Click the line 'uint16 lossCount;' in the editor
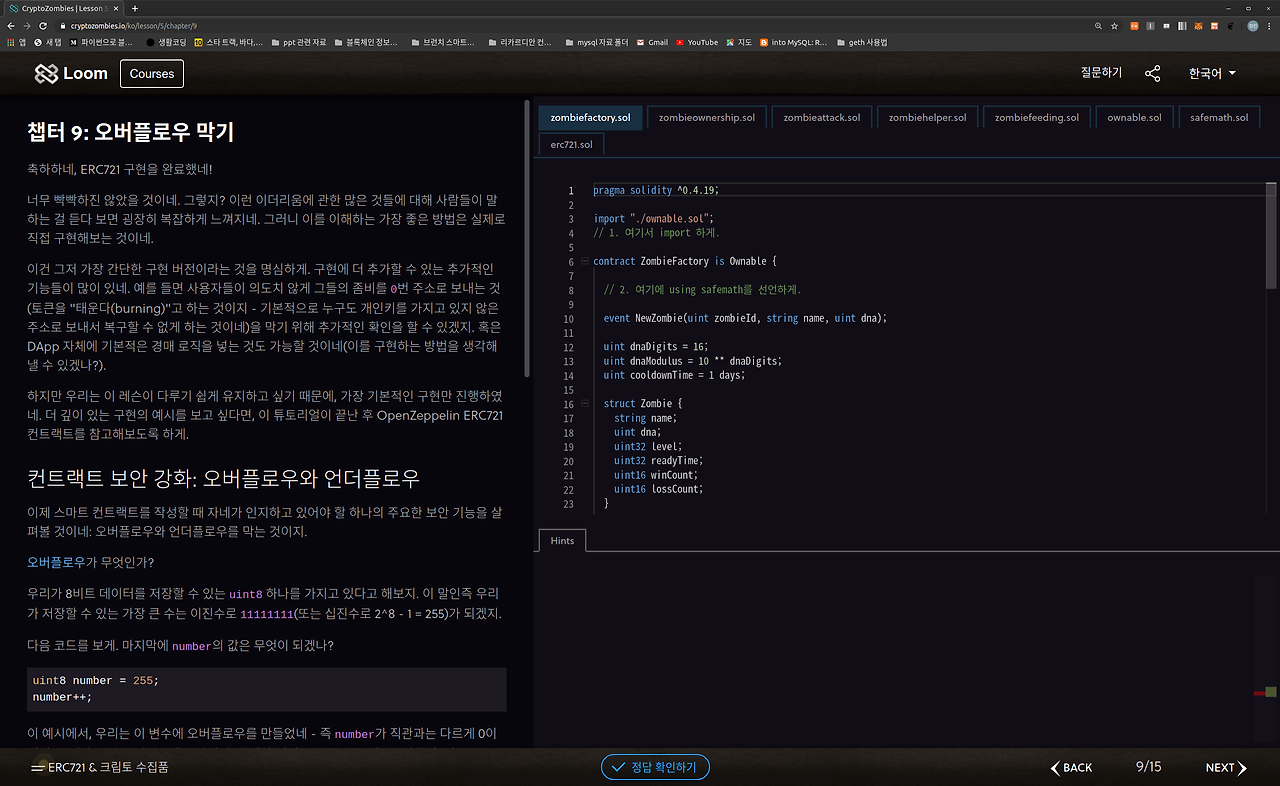Screen dimensions: 1280x786 click(659, 489)
